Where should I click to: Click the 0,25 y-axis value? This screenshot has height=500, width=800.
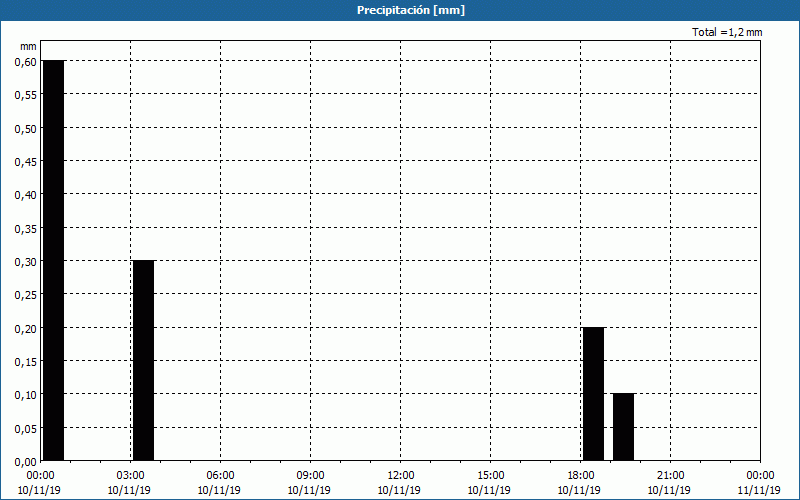pyautogui.click(x=26, y=295)
